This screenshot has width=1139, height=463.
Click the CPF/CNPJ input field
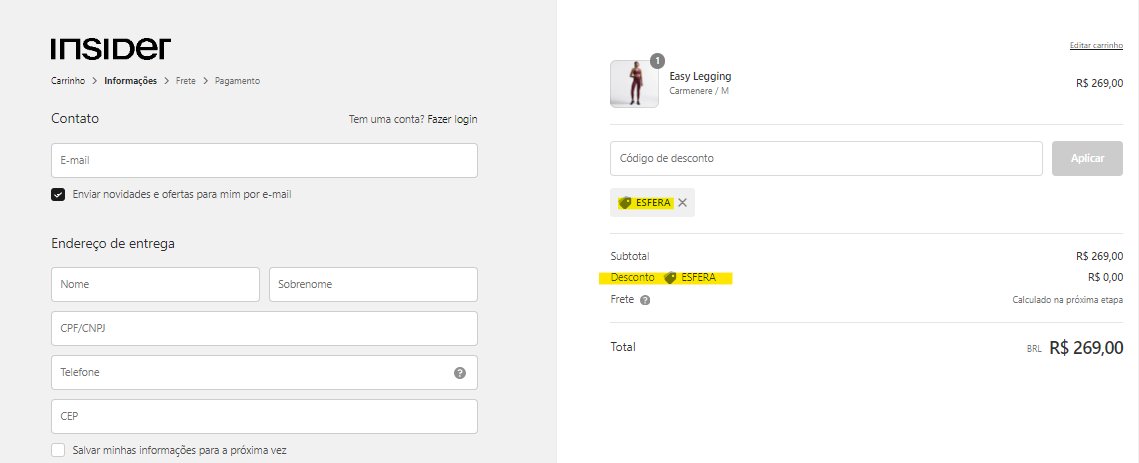[264, 329]
